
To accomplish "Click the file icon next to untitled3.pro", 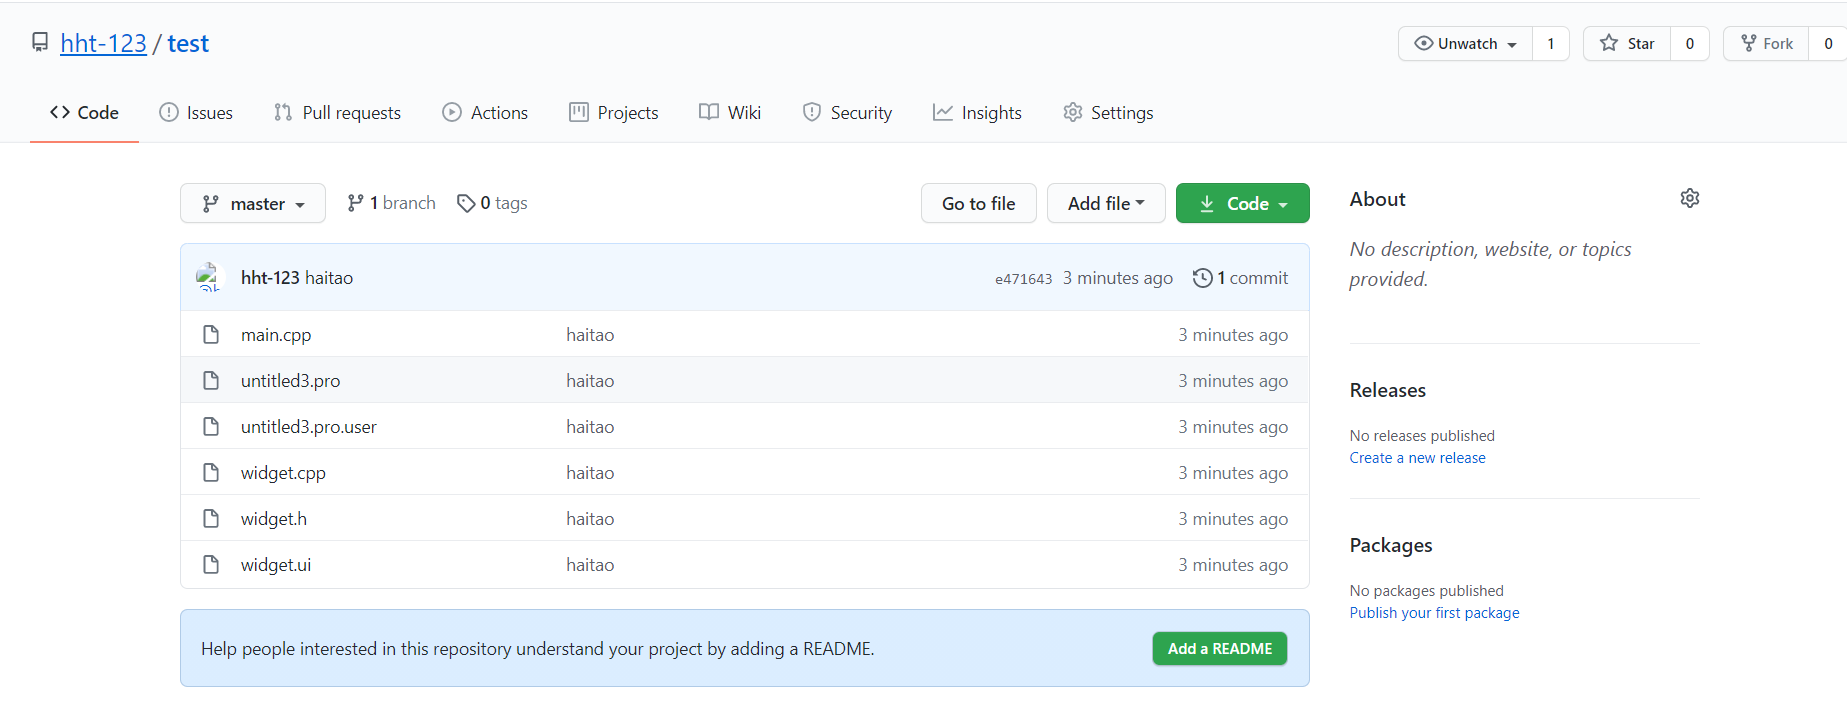I will tap(211, 380).
